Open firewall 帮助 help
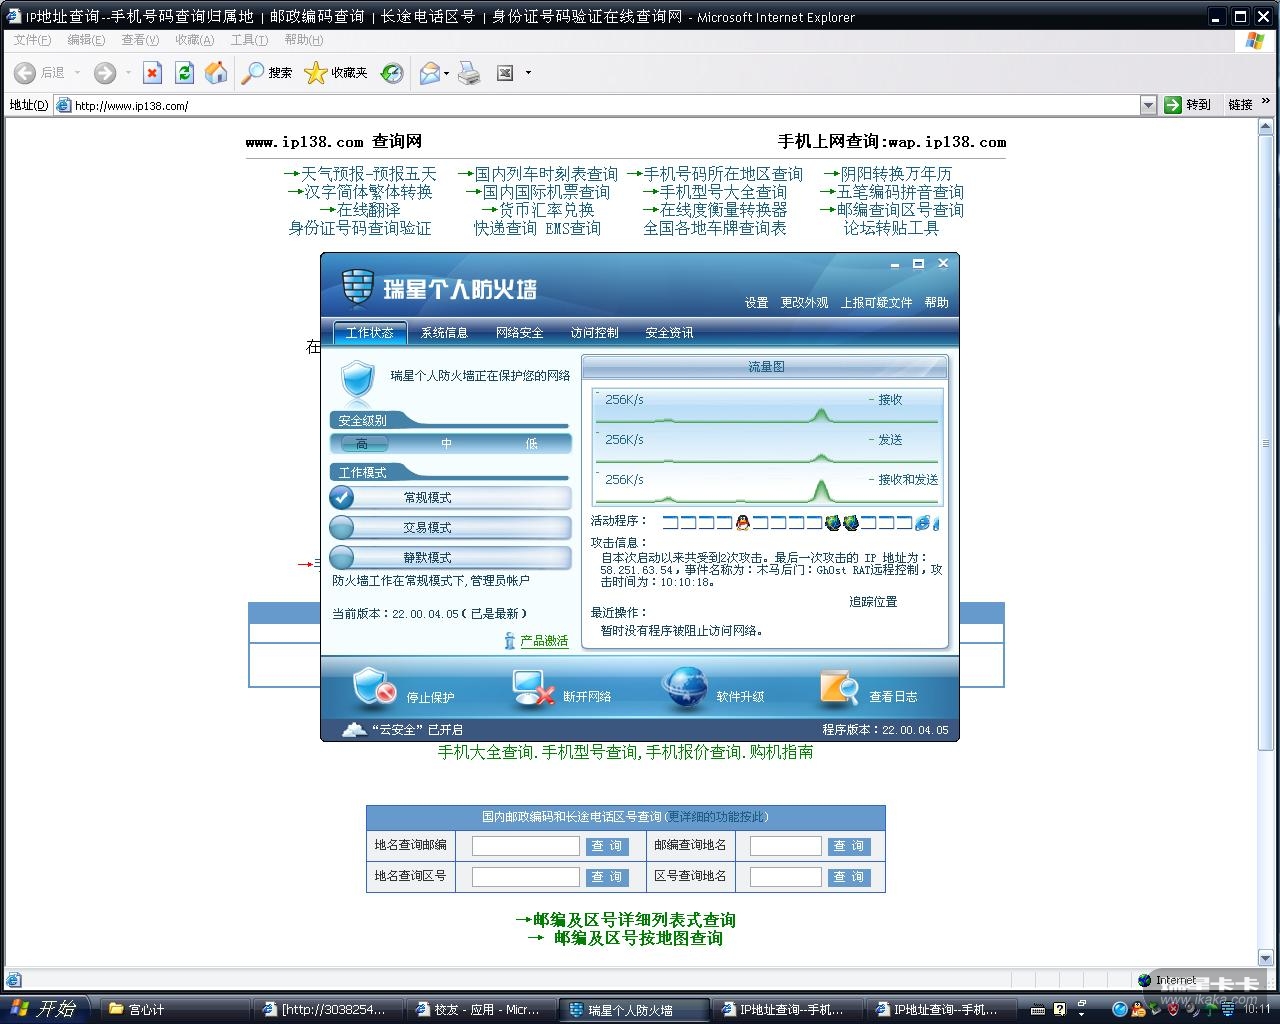This screenshot has height=1024, width=1280. pos(937,303)
